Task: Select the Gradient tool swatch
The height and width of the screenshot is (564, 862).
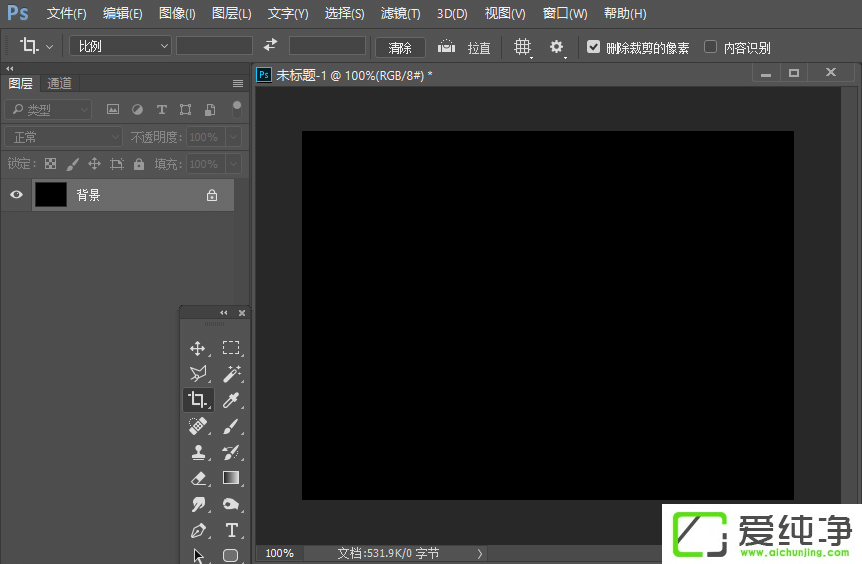Action: click(231, 478)
